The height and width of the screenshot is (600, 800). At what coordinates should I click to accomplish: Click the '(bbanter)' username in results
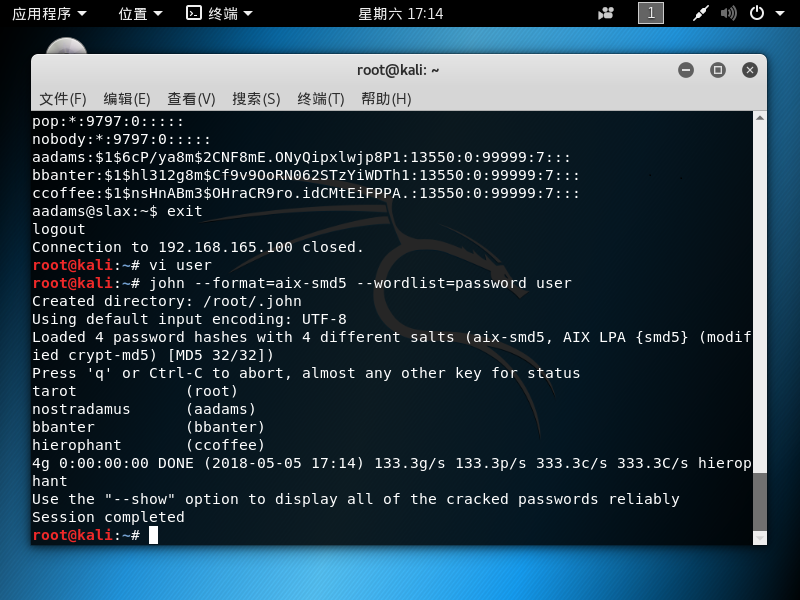[x=225, y=427]
